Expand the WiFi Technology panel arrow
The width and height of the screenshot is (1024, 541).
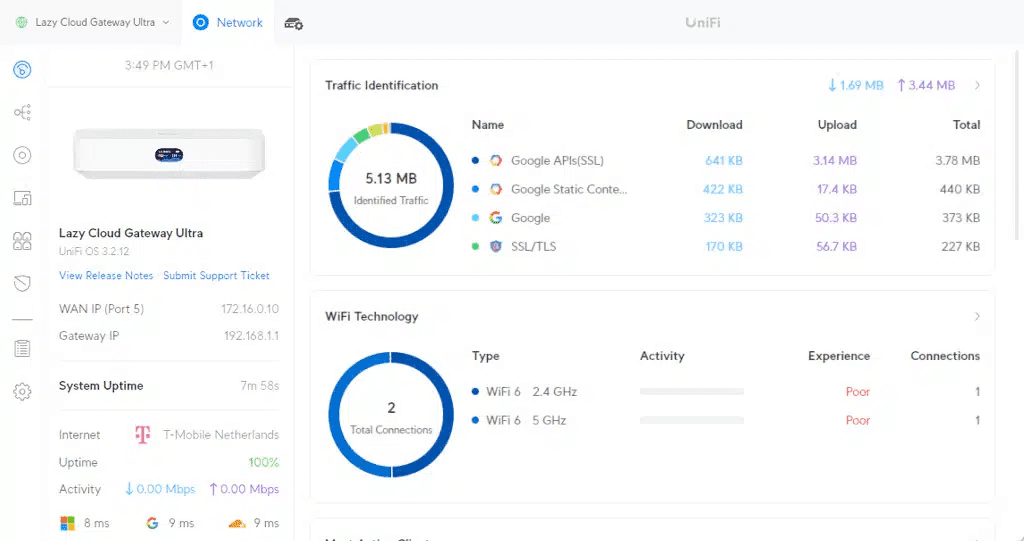pos(977,317)
